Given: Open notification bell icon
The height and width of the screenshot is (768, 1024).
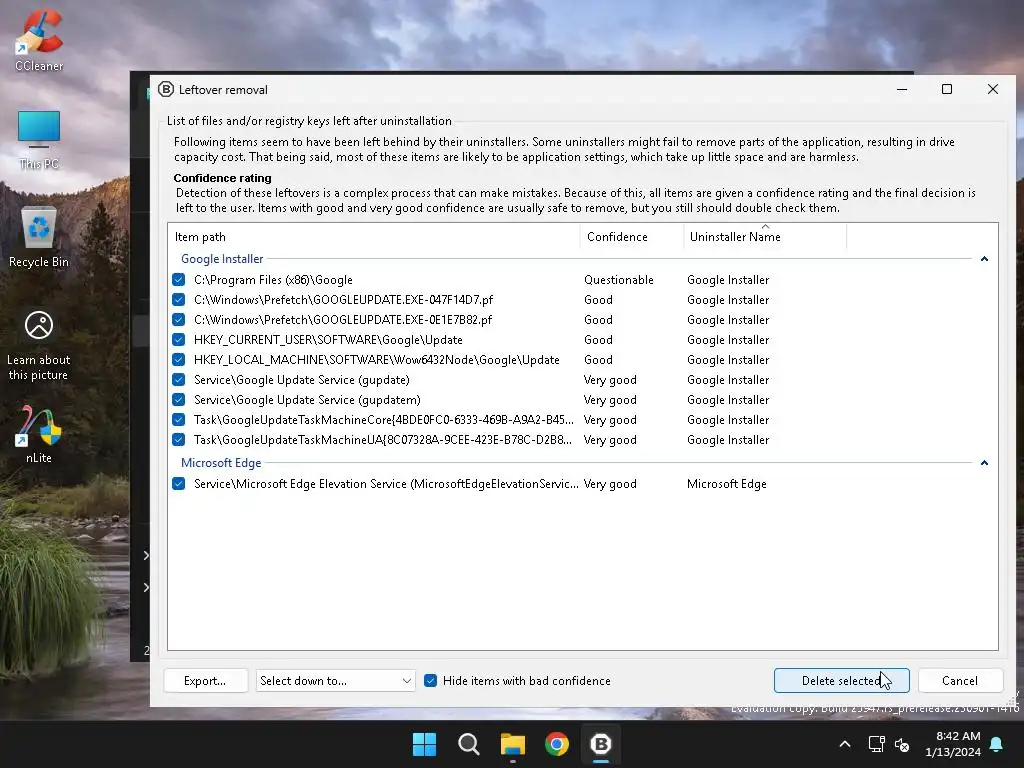Looking at the screenshot, I should pos(997,744).
